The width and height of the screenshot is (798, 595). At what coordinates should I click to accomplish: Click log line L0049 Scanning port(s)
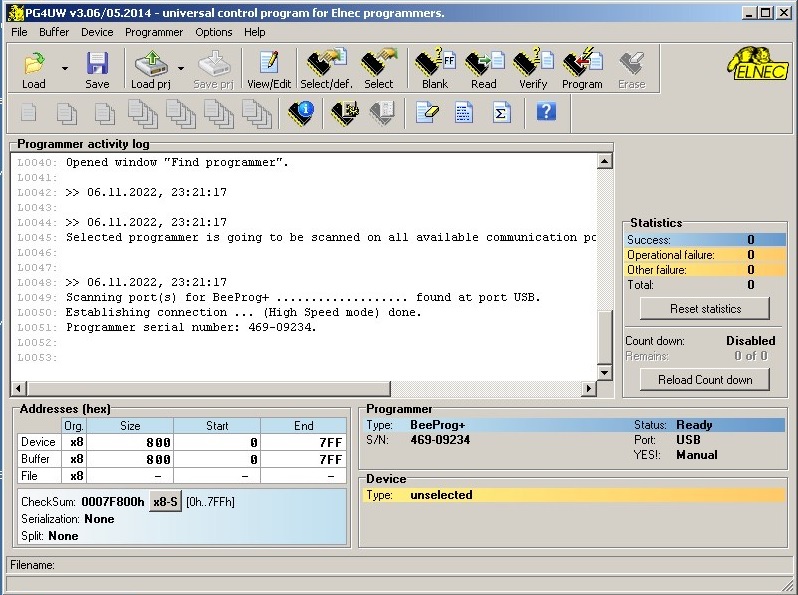(303, 297)
